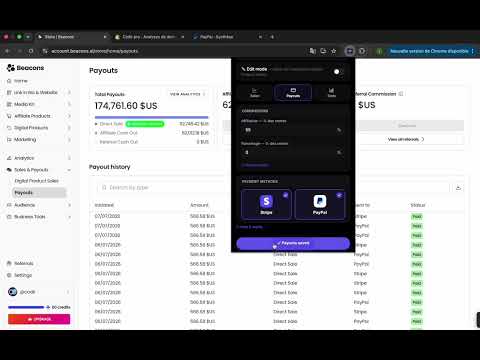Click the Audience sidebar icon
Viewport: 480px width, 360px height.
tap(9, 205)
